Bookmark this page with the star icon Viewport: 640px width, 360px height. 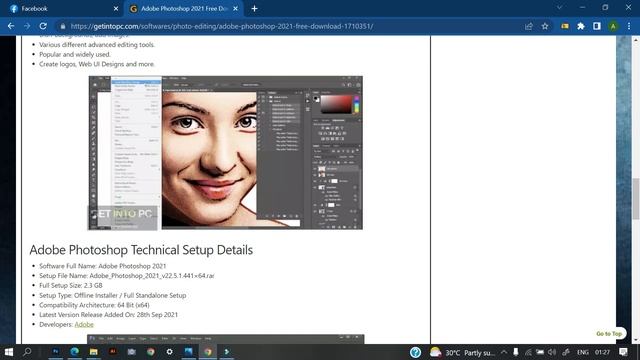pyautogui.click(x=545, y=26)
